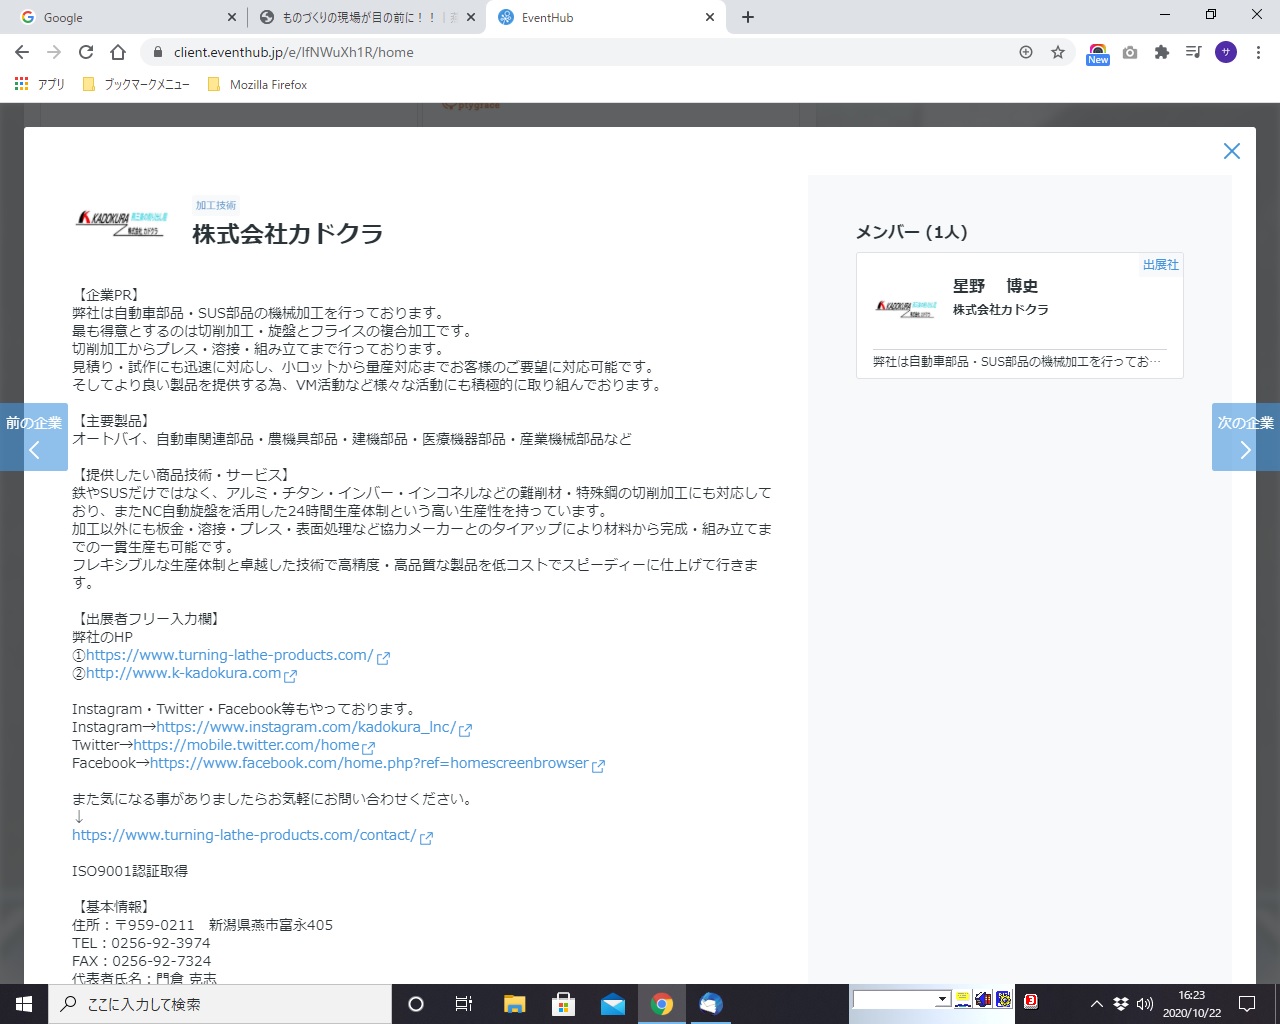Open turning-lathe-products.com homepage link
1280x1024 pixels.
(229, 655)
